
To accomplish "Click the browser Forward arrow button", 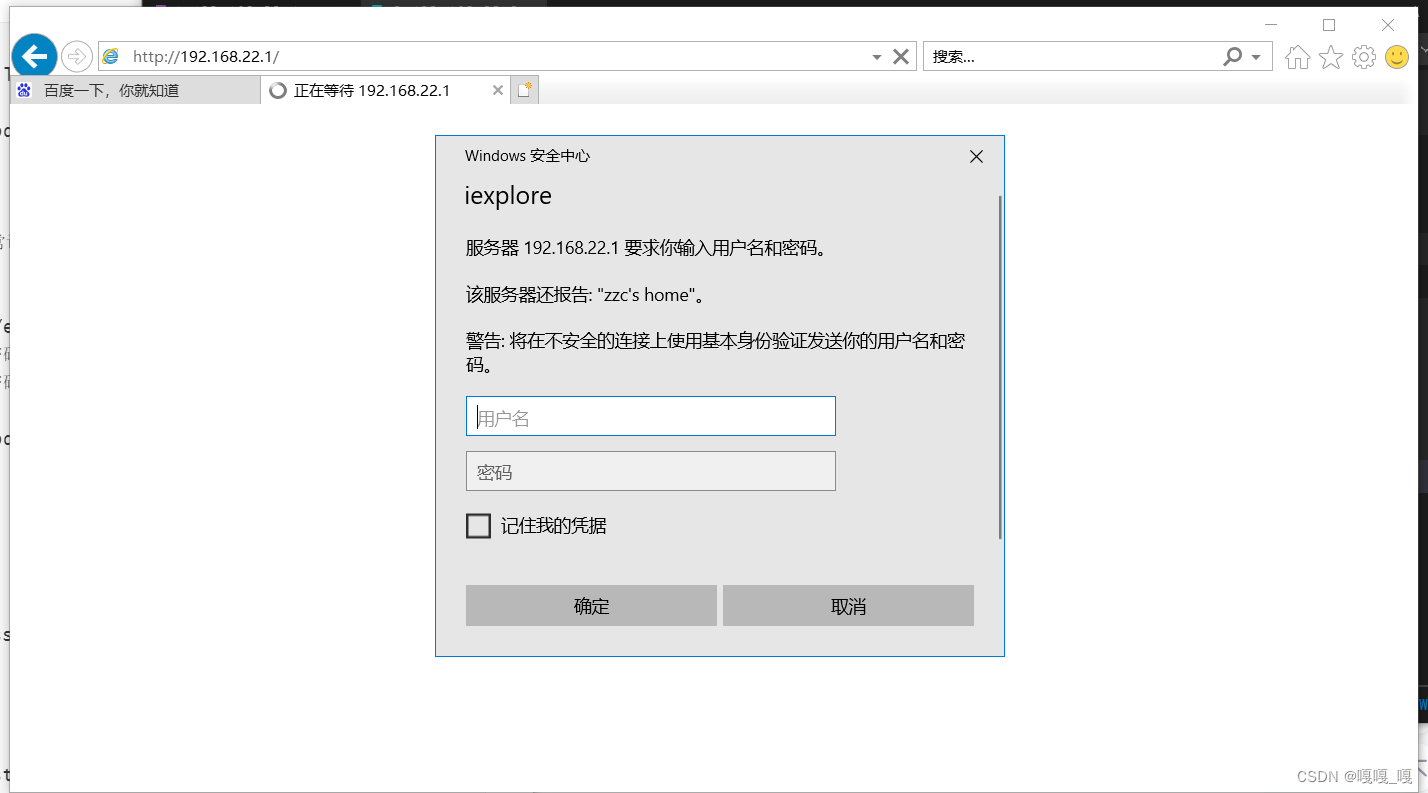I will click(x=77, y=56).
